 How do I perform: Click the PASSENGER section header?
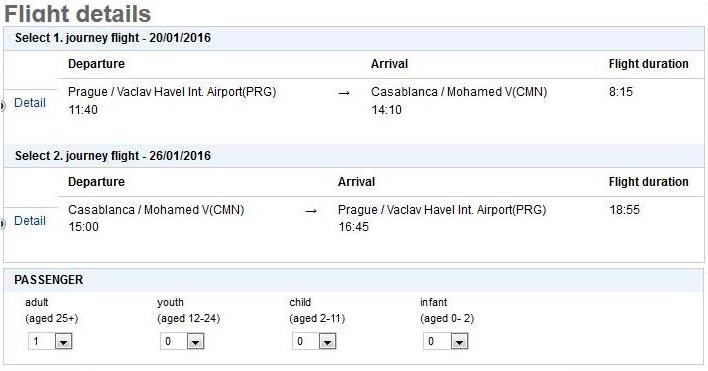49,280
